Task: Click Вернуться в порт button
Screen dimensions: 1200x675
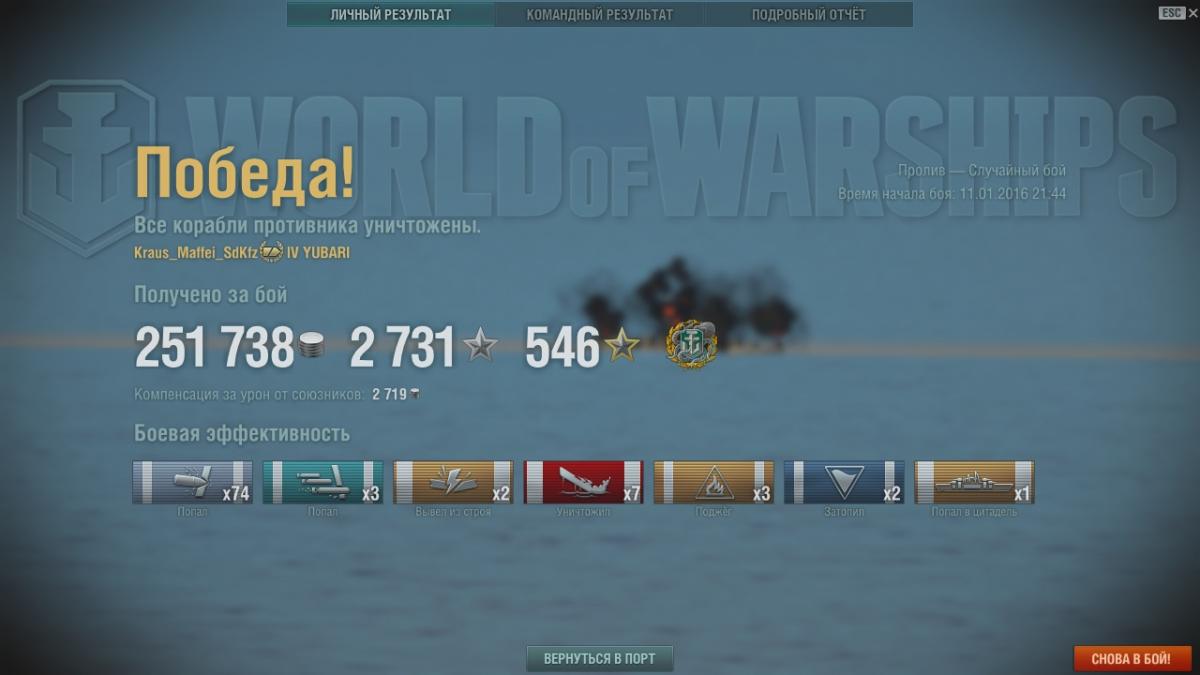Action: click(x=600, y=659)
